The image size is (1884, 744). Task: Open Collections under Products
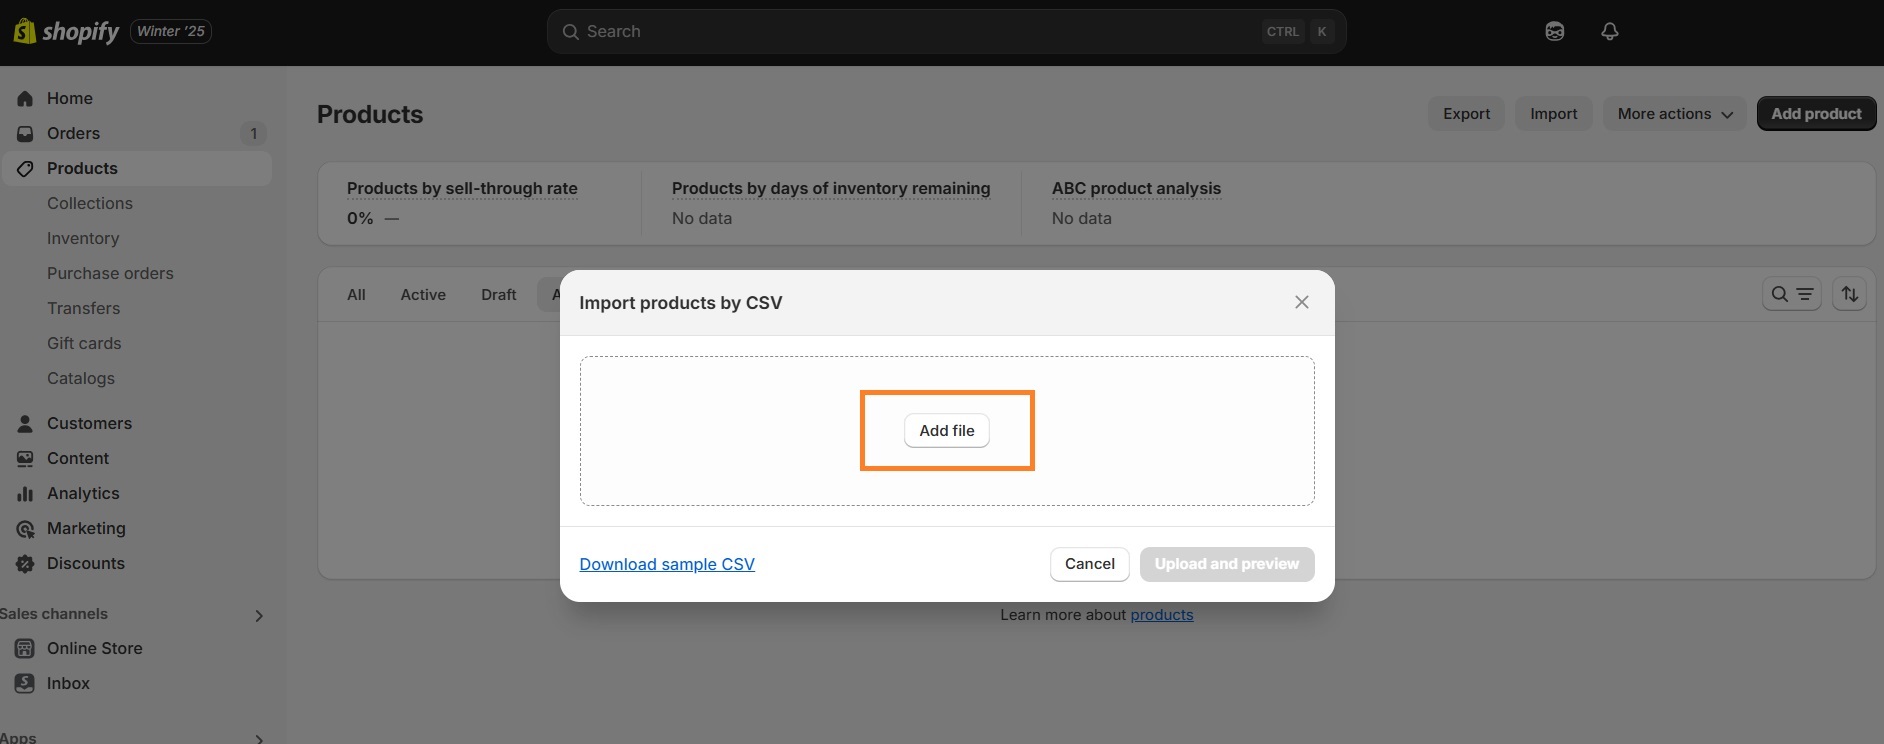[x=90, y=203]
